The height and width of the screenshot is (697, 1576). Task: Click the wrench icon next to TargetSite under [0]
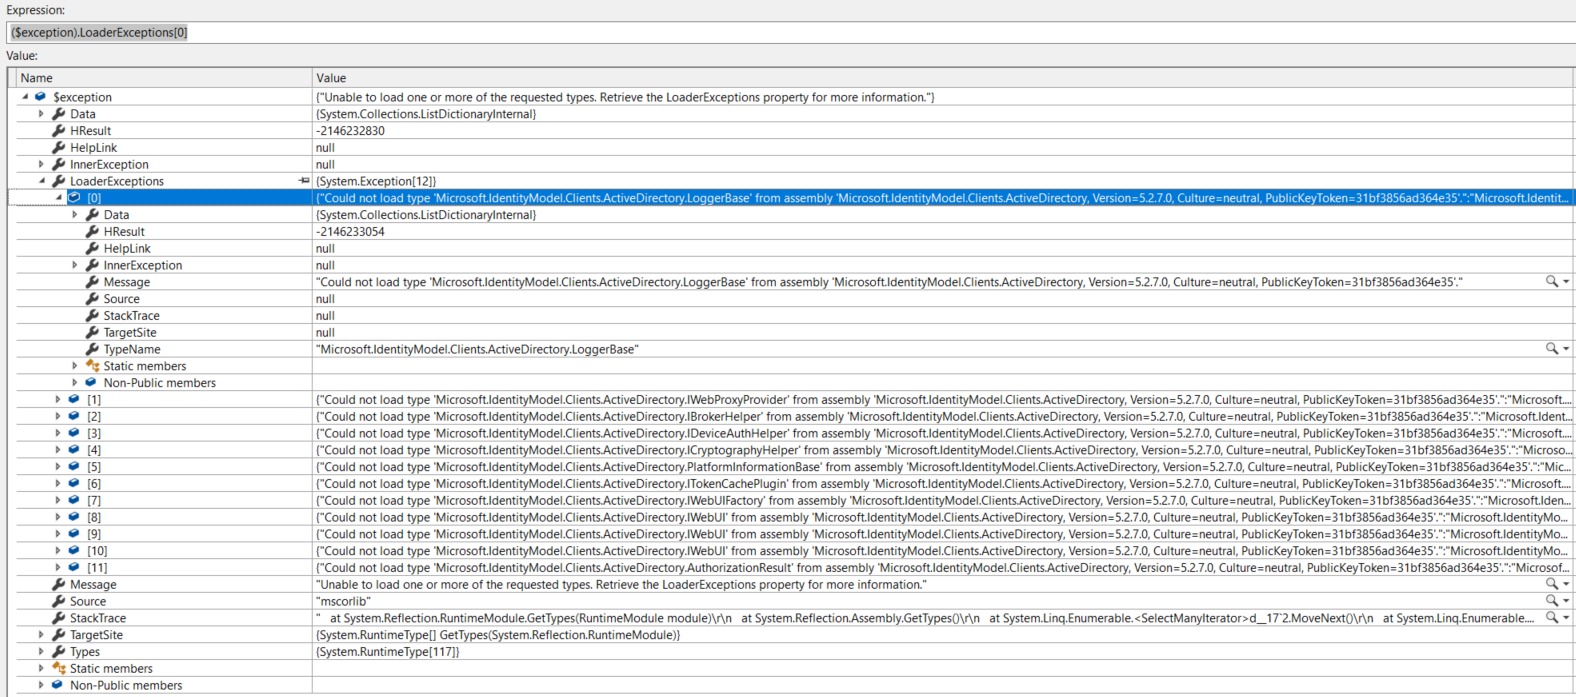[x=92, y=333]
